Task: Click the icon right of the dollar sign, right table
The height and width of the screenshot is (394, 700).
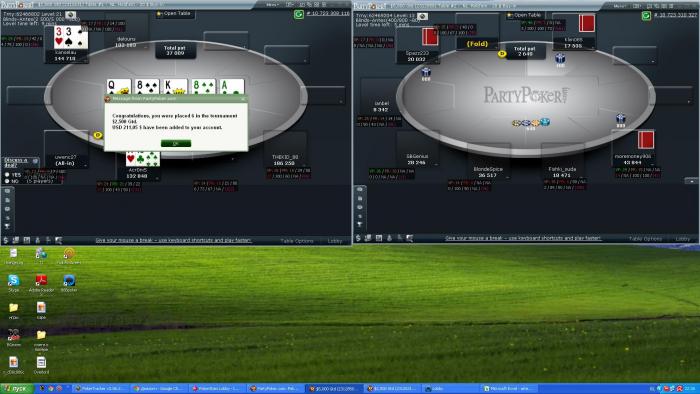Action: click(x=368, y=238)
